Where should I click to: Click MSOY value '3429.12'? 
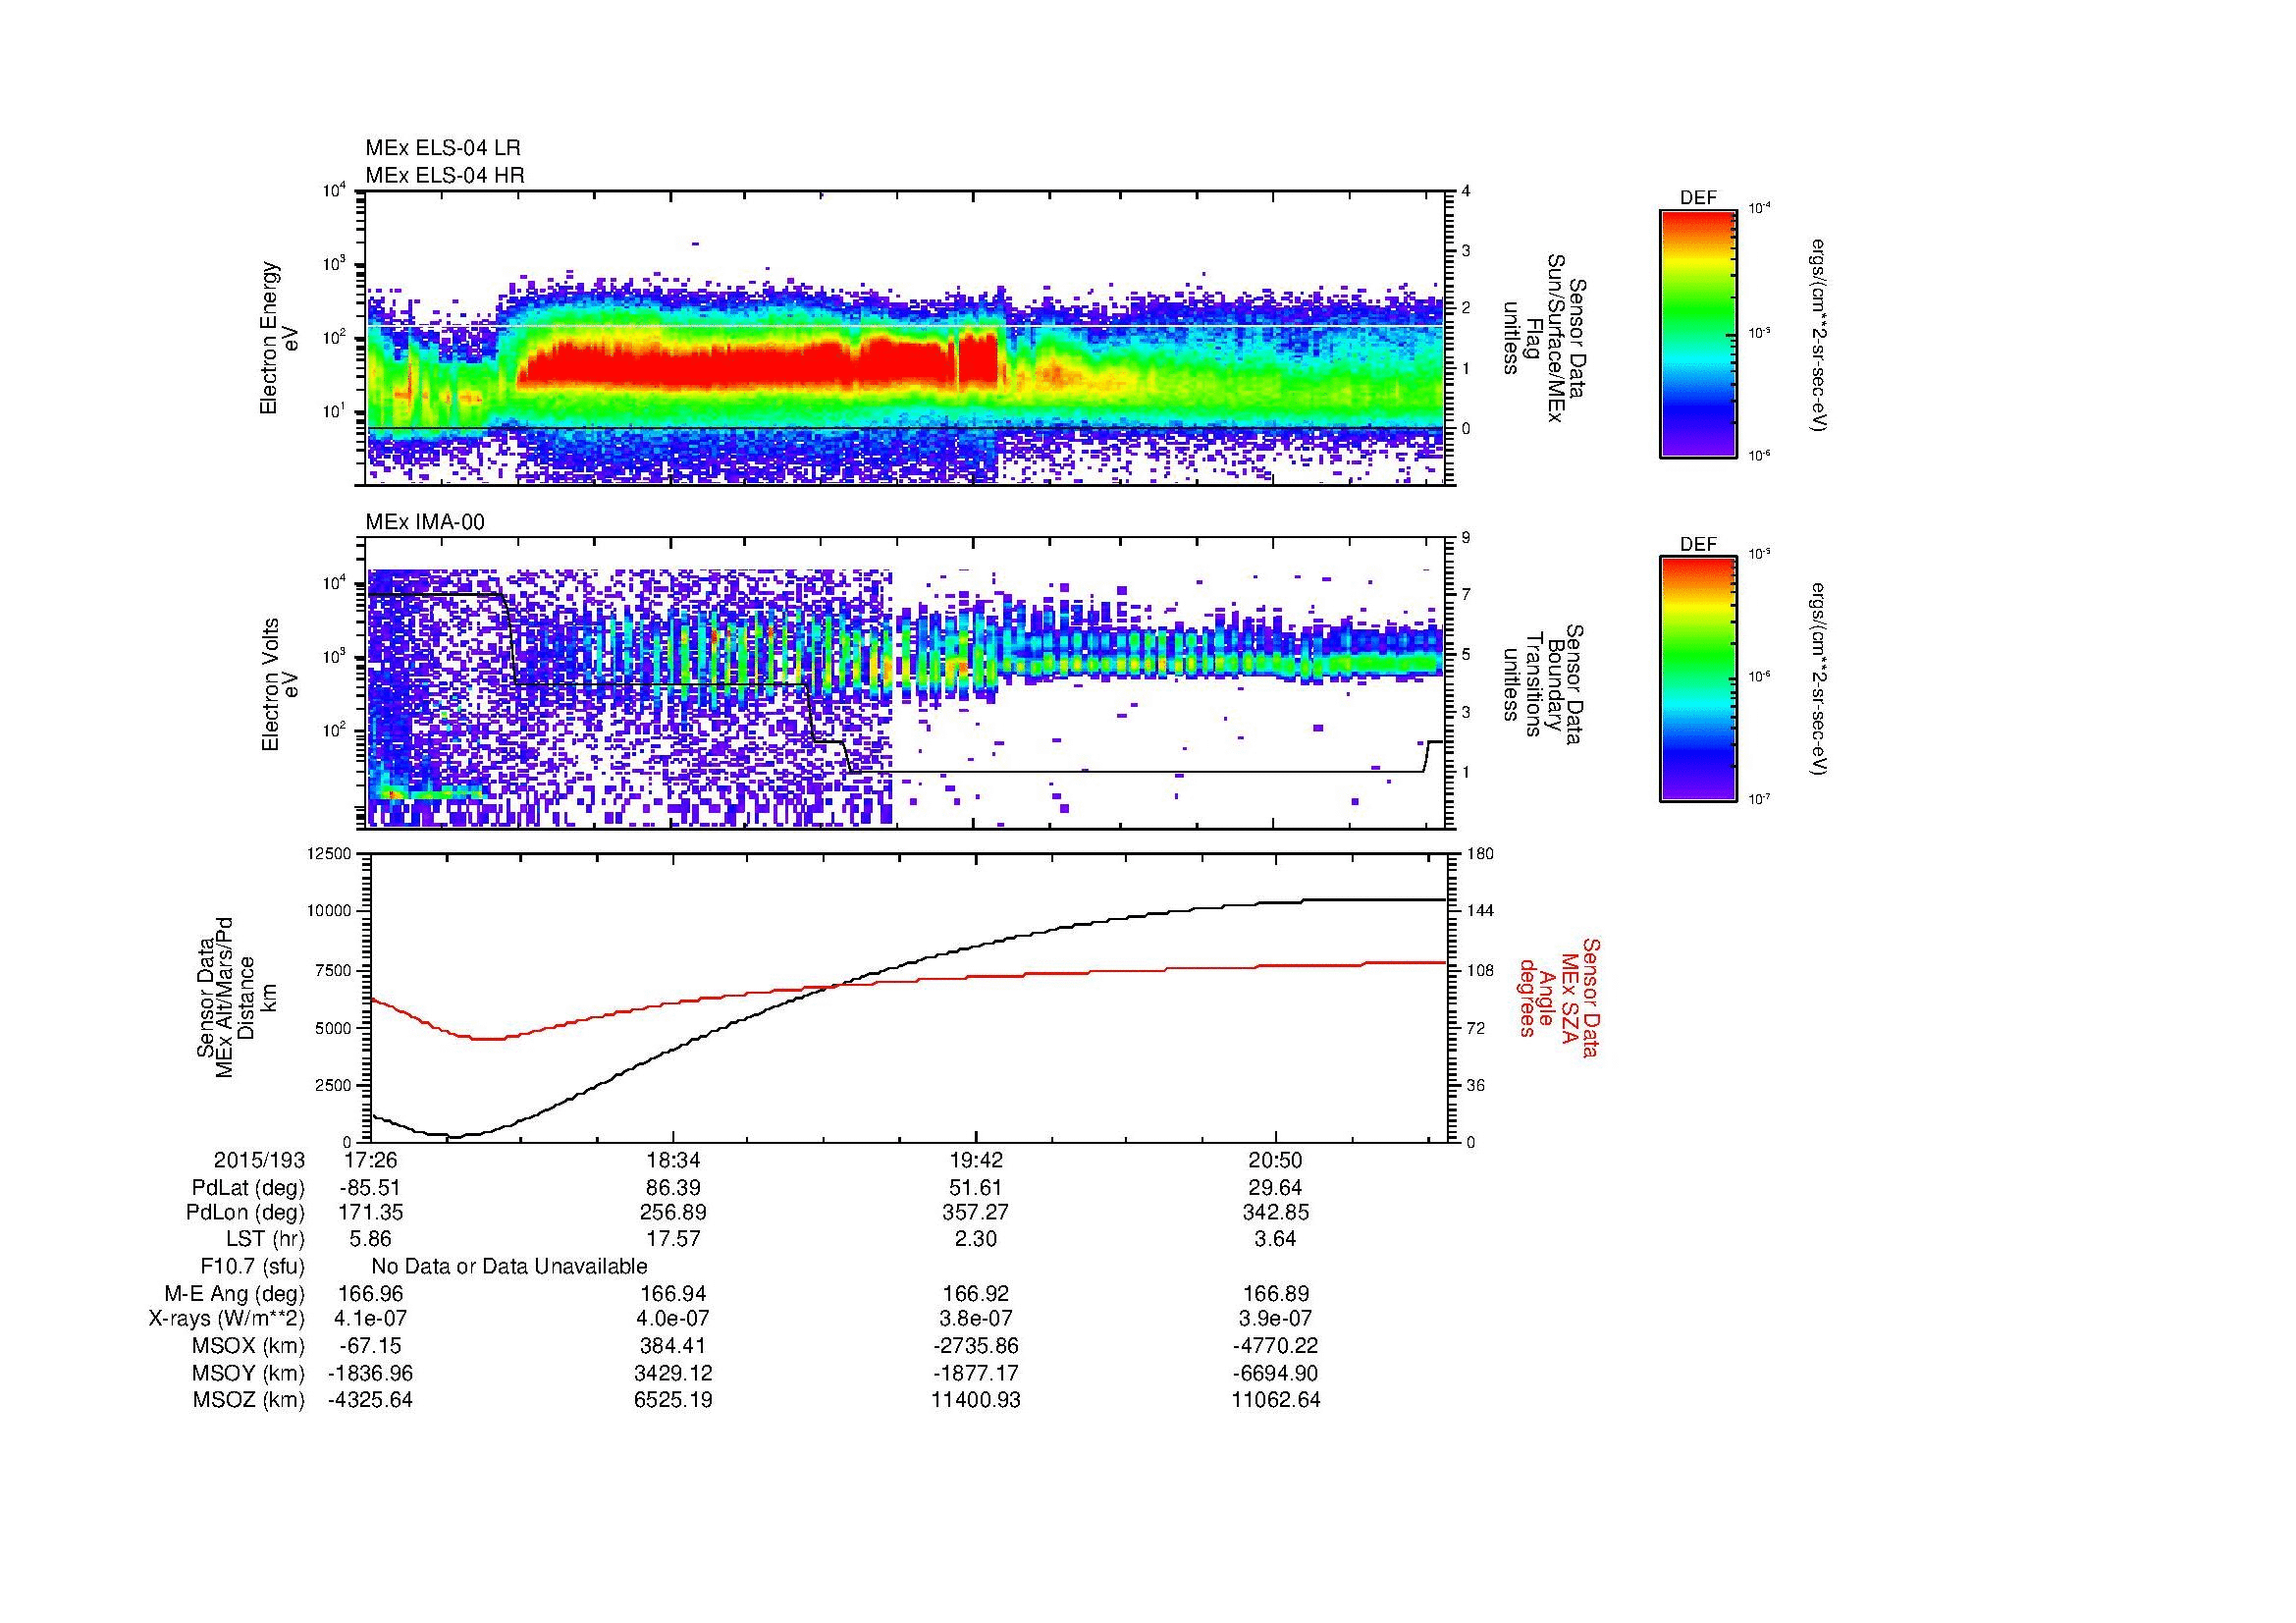[673, 1373]
